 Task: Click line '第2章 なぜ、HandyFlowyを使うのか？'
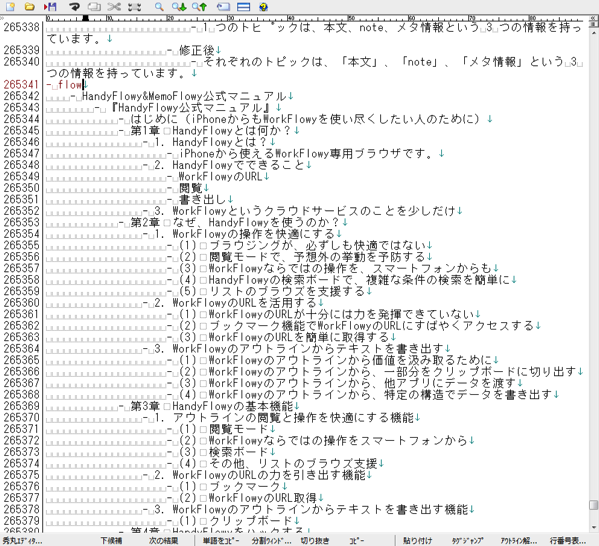235,222
